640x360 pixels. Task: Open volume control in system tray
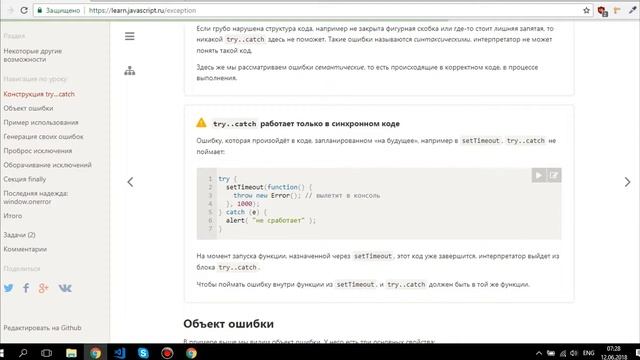point(574,353)
